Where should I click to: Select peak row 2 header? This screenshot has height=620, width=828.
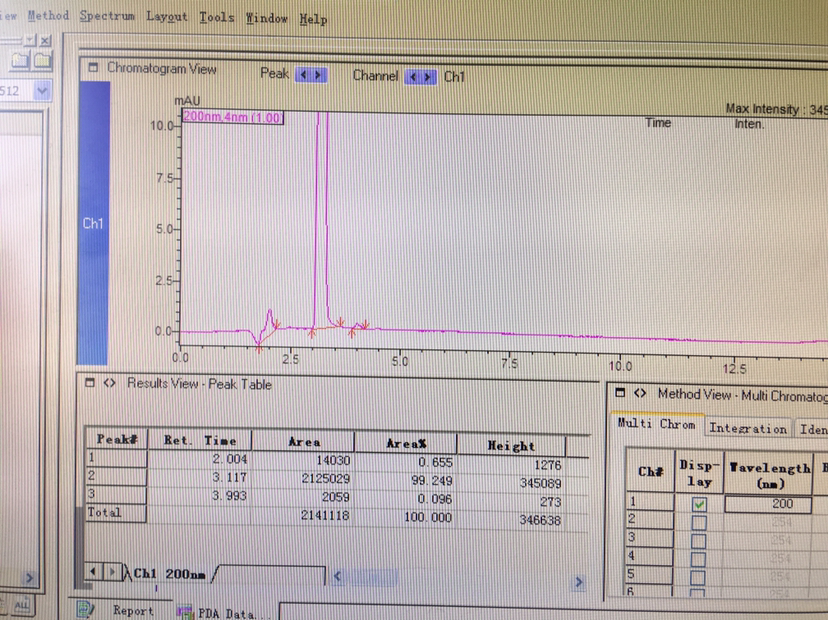pyautogui.click(x=116, y=476)
